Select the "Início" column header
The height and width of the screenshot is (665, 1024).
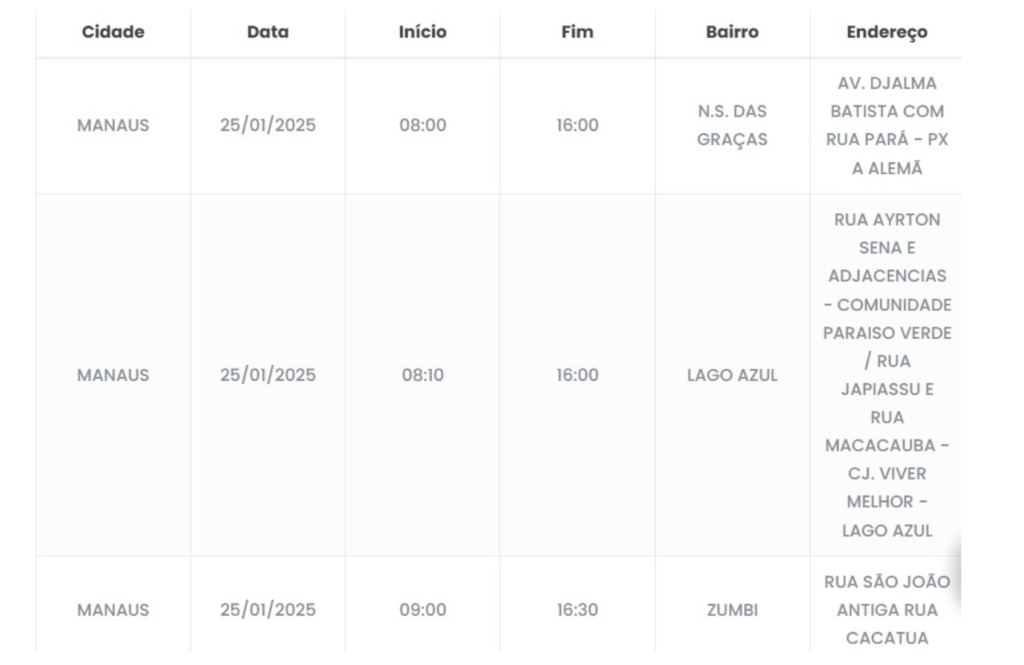[x=423, y=32]
